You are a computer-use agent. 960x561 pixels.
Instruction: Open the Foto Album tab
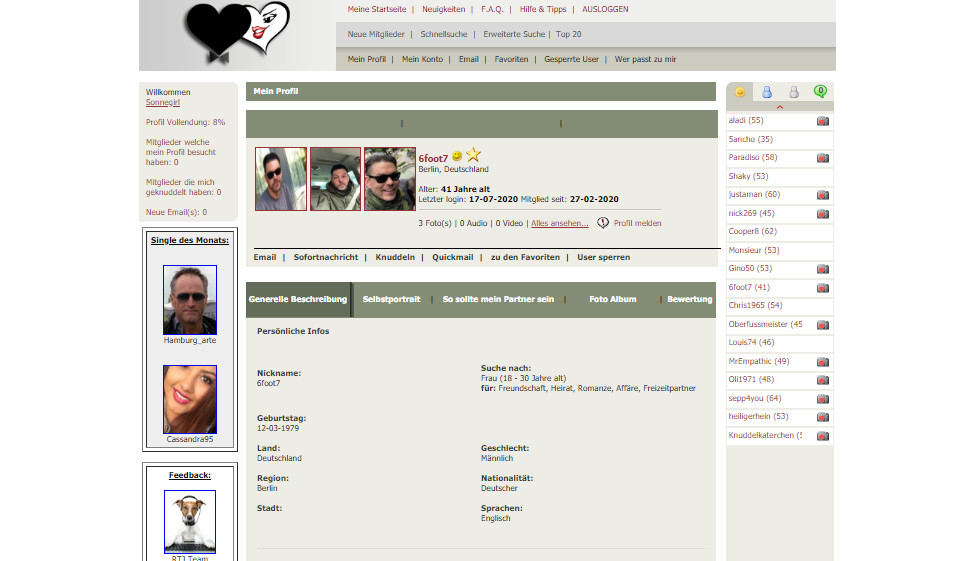point(612,299)
